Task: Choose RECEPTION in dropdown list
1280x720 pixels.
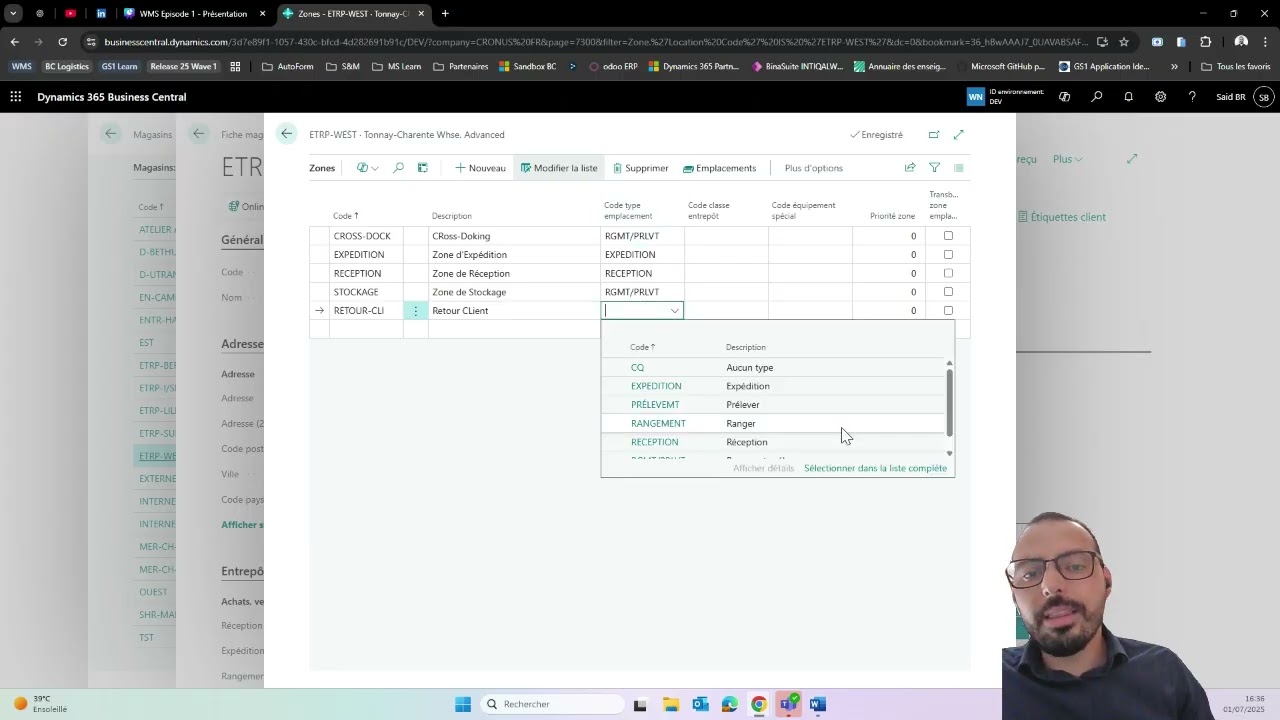Action: [x=654, y=442]
